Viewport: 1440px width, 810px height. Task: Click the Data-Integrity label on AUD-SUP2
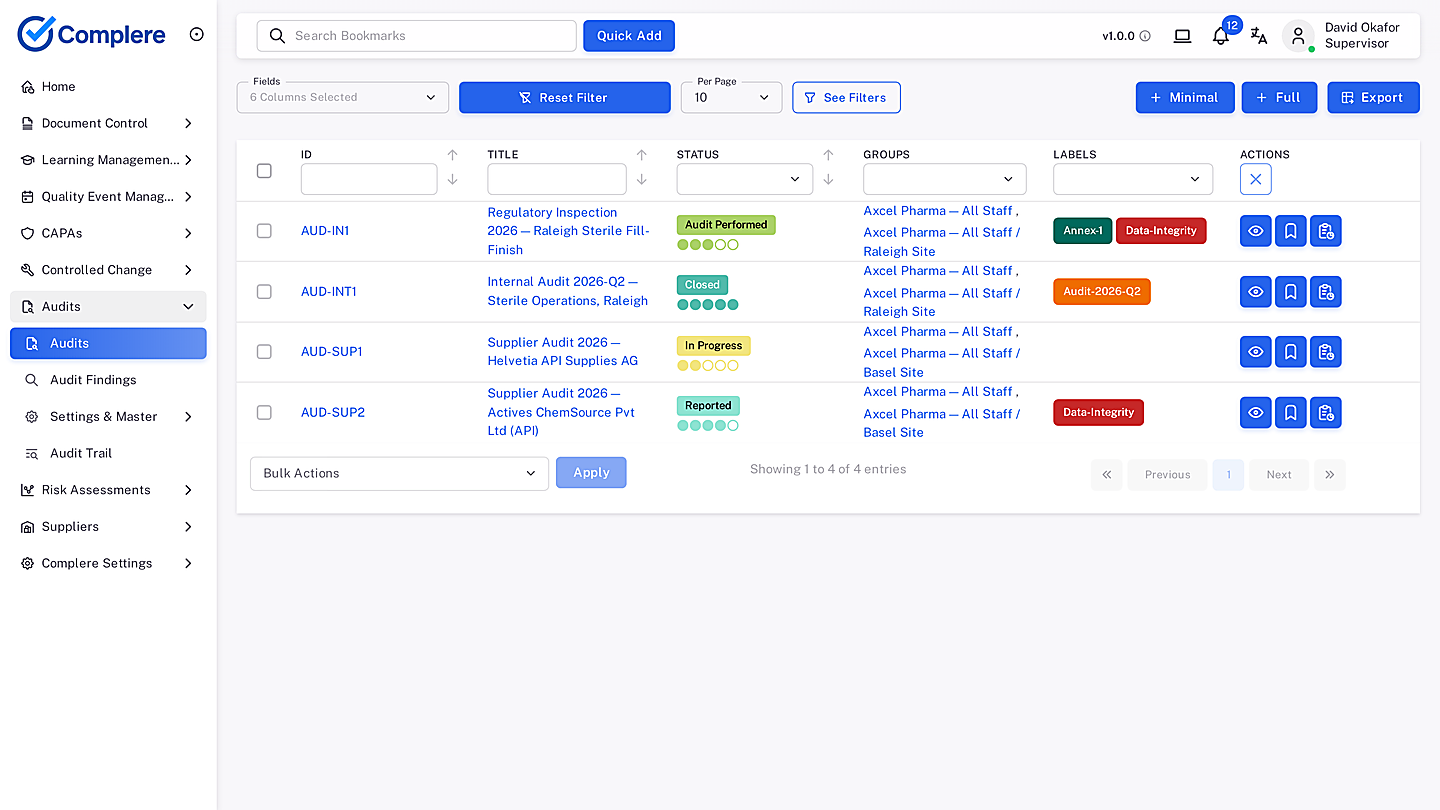tap(1098, 412)
